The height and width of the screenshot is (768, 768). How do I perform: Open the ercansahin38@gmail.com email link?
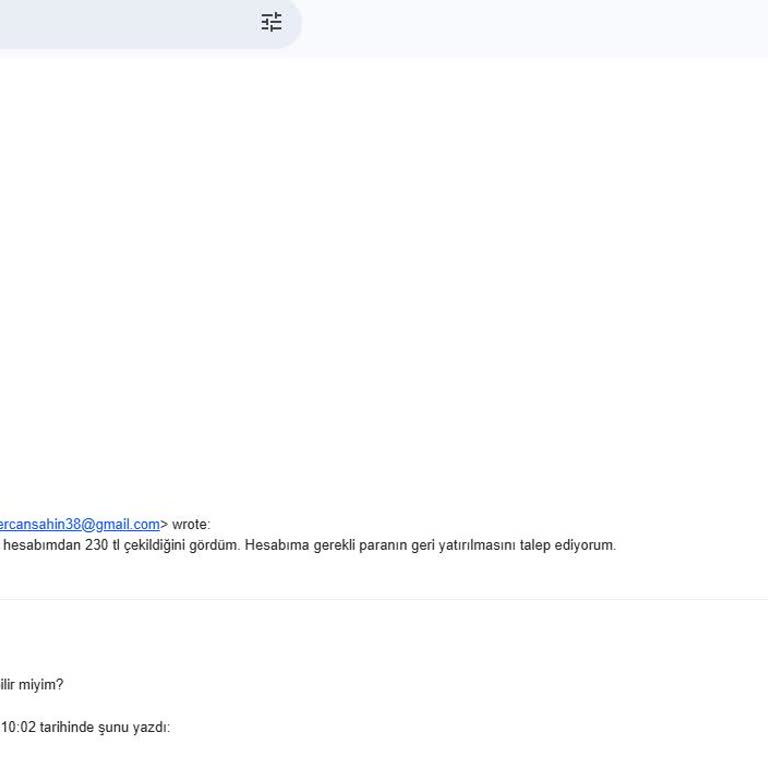79,524
